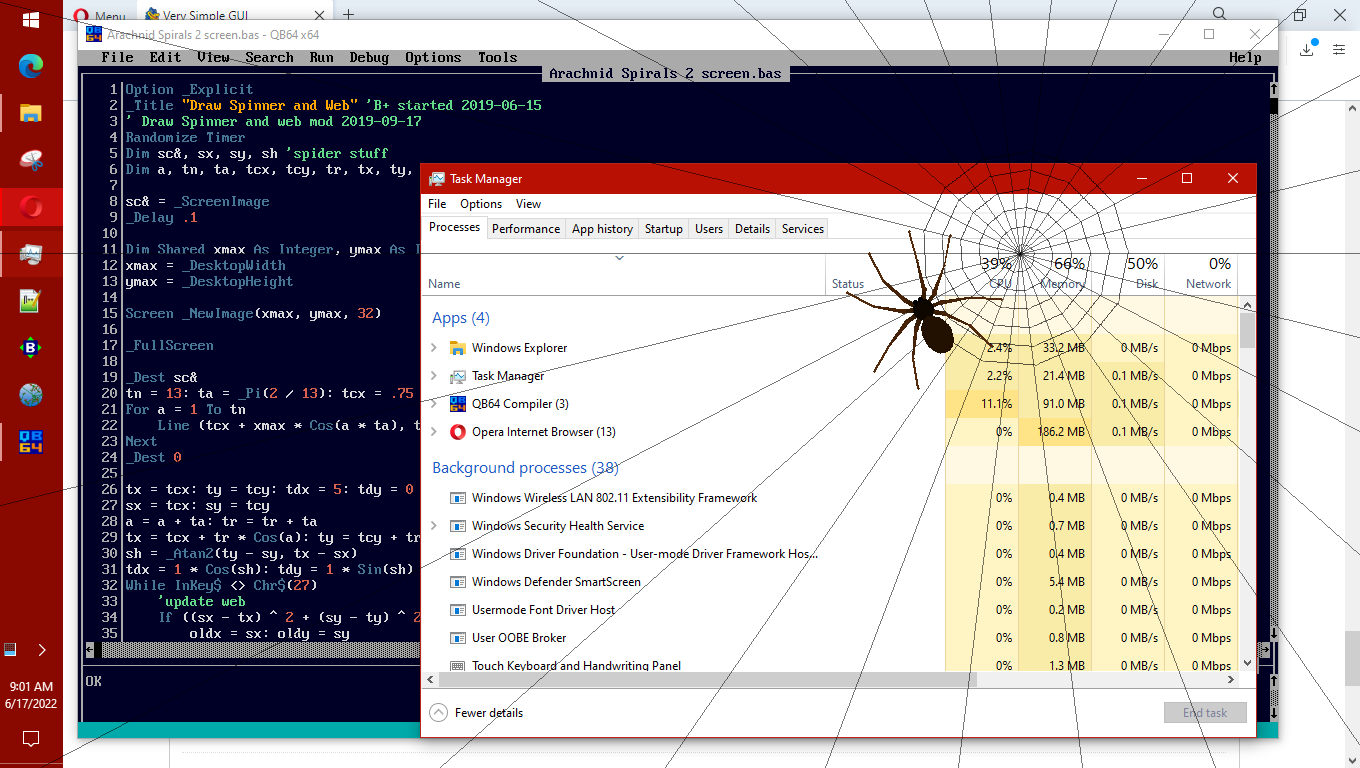Image resolution: width=1360 pixels, height=768 pixels.
Task: Open Task Manager's File menu
Action: coord(437,204)
